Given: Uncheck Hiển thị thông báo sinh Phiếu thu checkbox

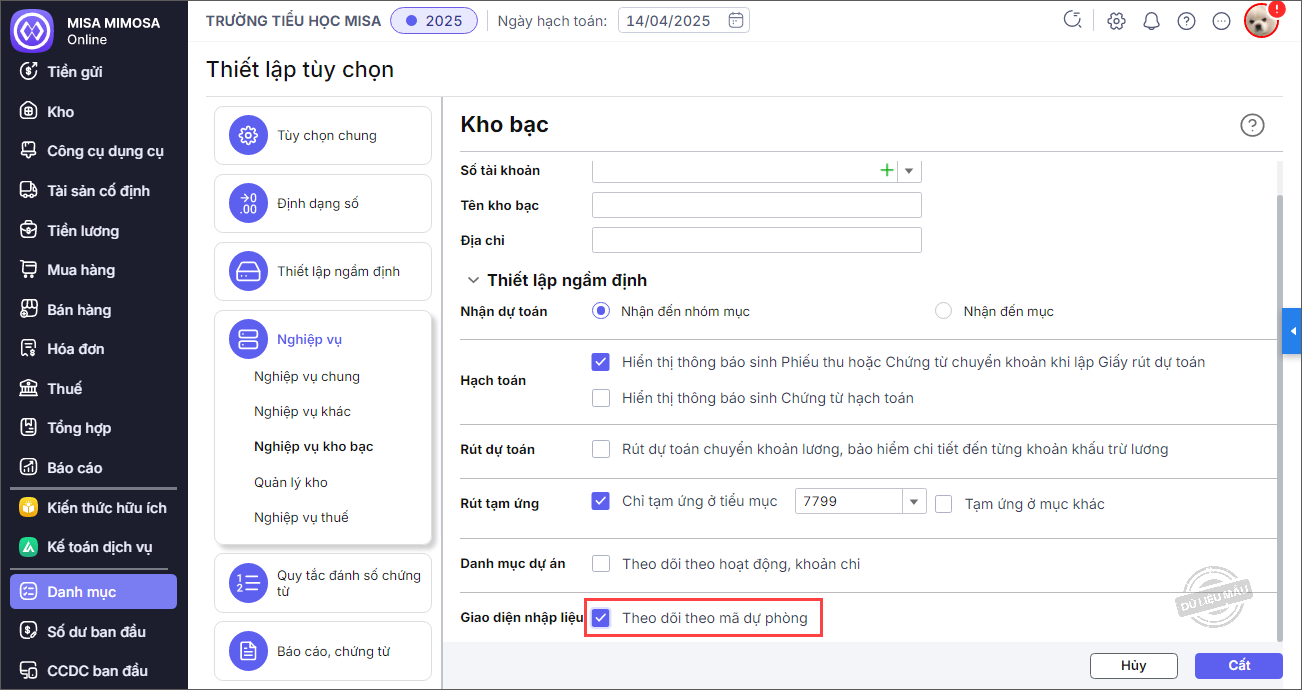Looking at the screenshot, I should click(601, 362).
